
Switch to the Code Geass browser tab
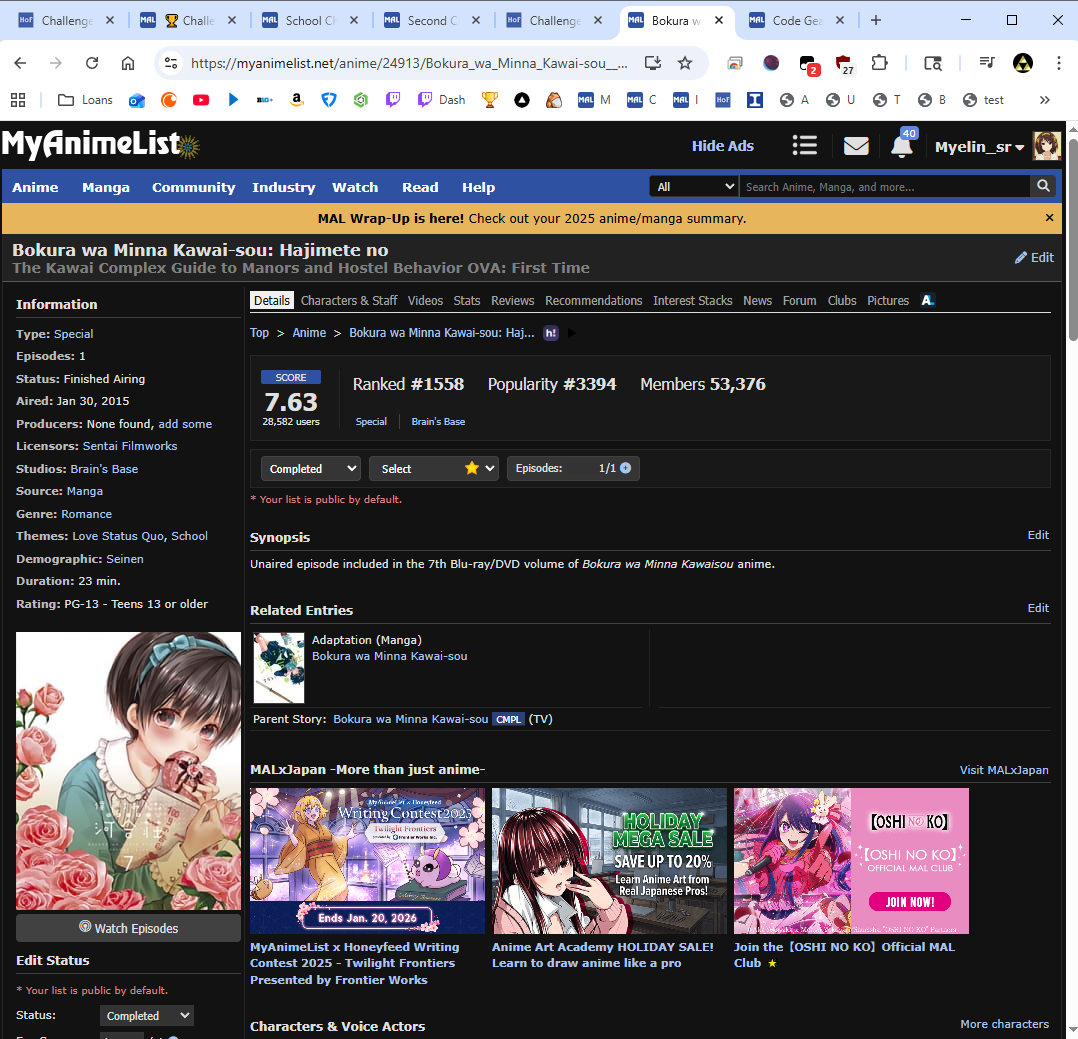[798, 21]
